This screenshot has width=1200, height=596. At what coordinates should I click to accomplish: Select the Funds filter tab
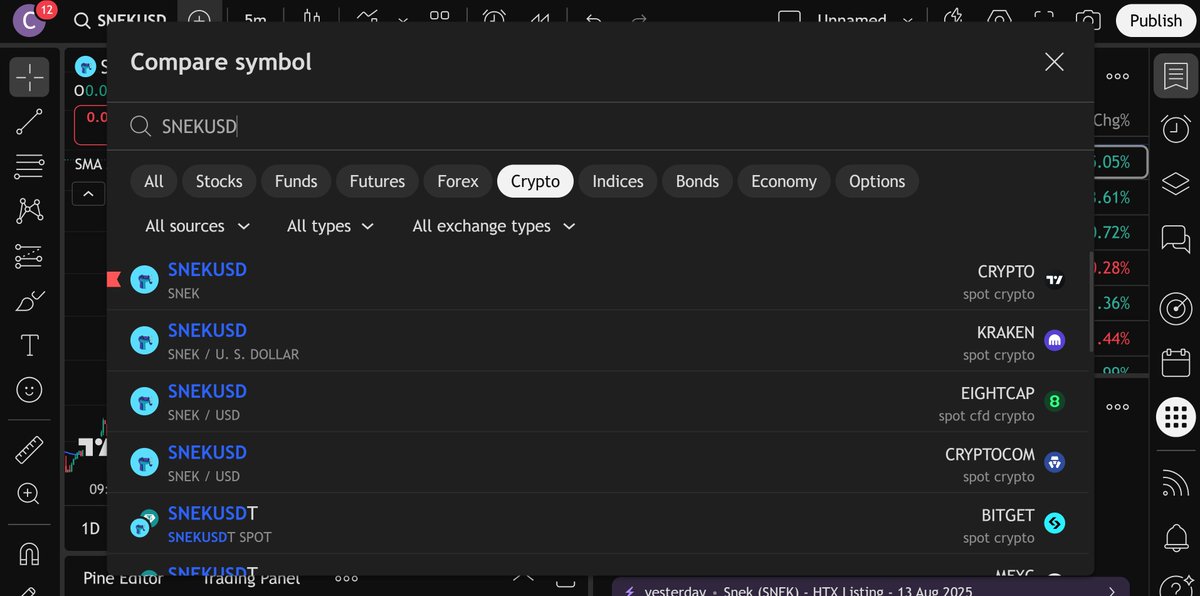[296, 181]
